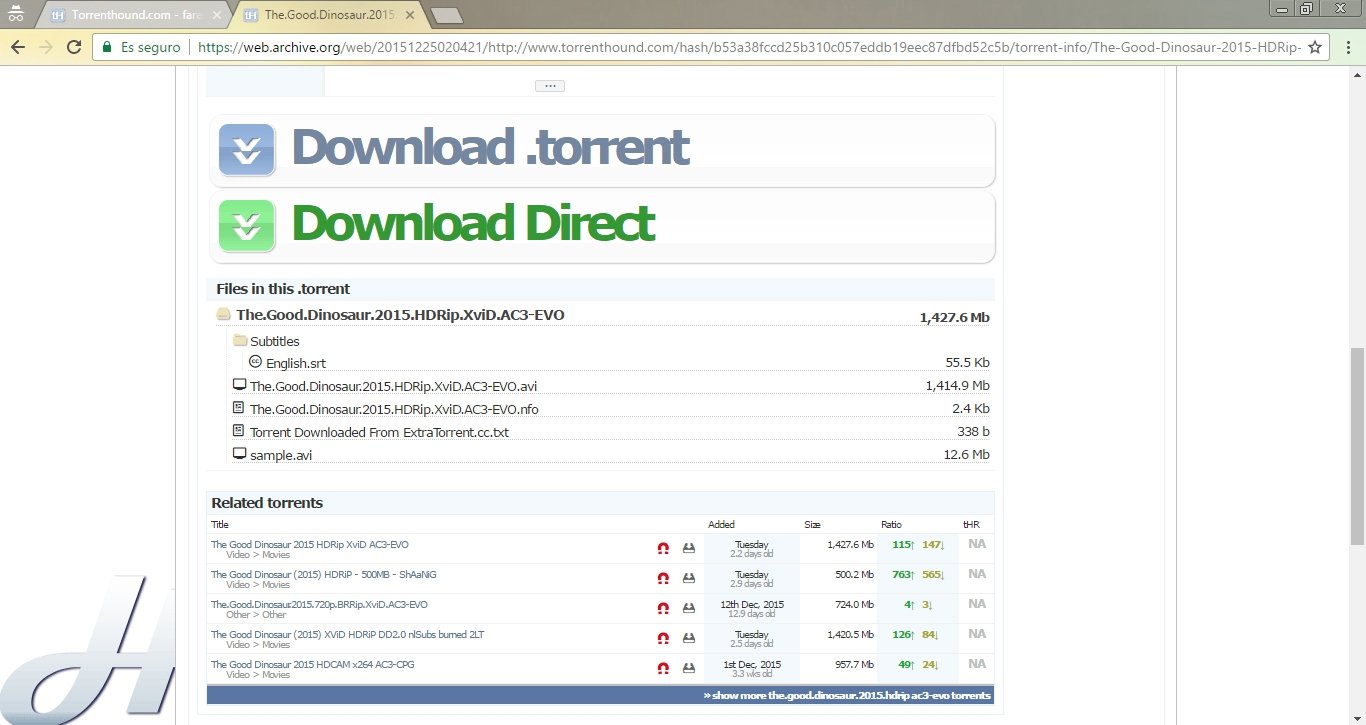Image resolution: width=1366 pixels, height=725 pixels.
Task: Click download icon for HDCAM x264 row
Action: [689, 668]
